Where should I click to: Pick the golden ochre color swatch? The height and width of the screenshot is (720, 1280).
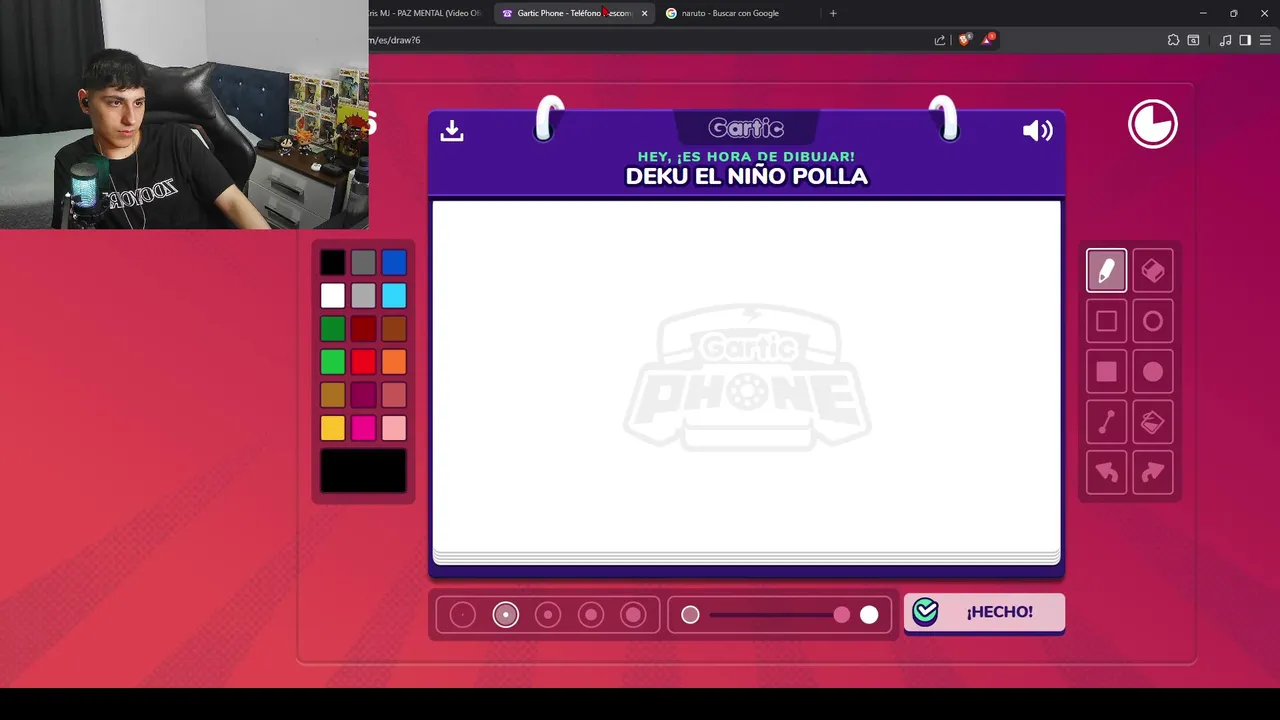coord(333,395)
